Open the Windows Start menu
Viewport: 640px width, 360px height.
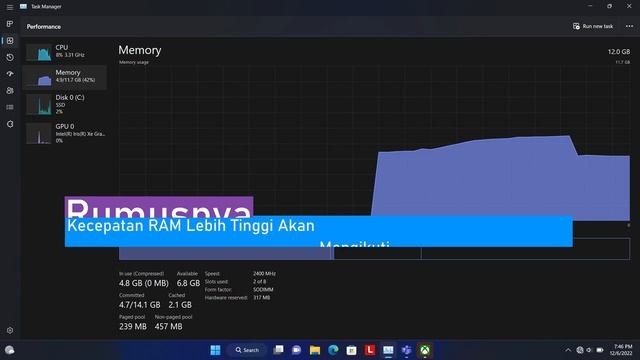tap(216, 350)
